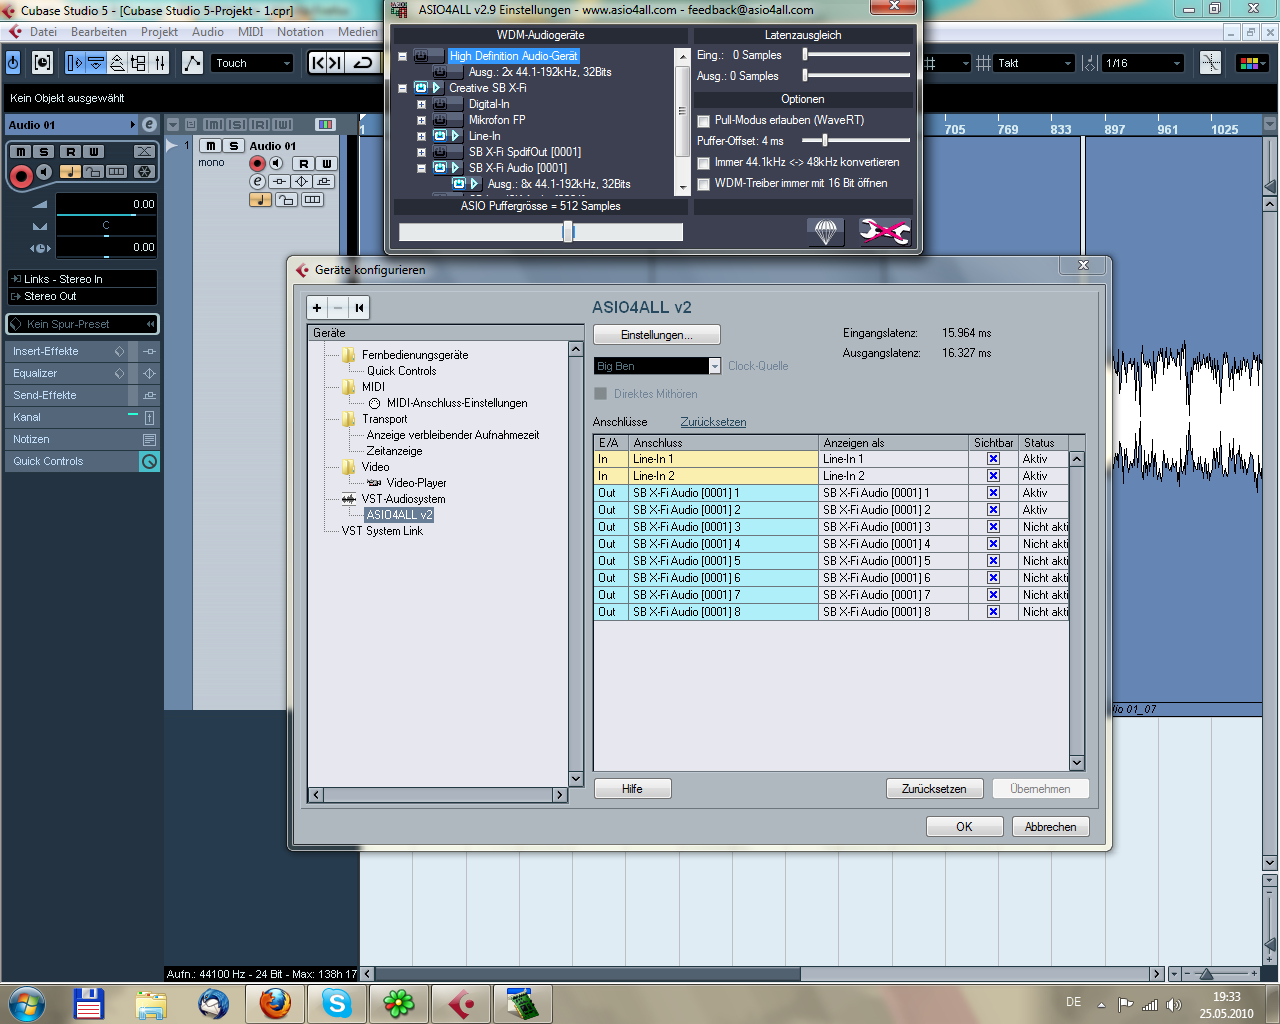Screen dimensions: 1280x1024
Task: Open the MIDI menu
Action: coord(250,32)
